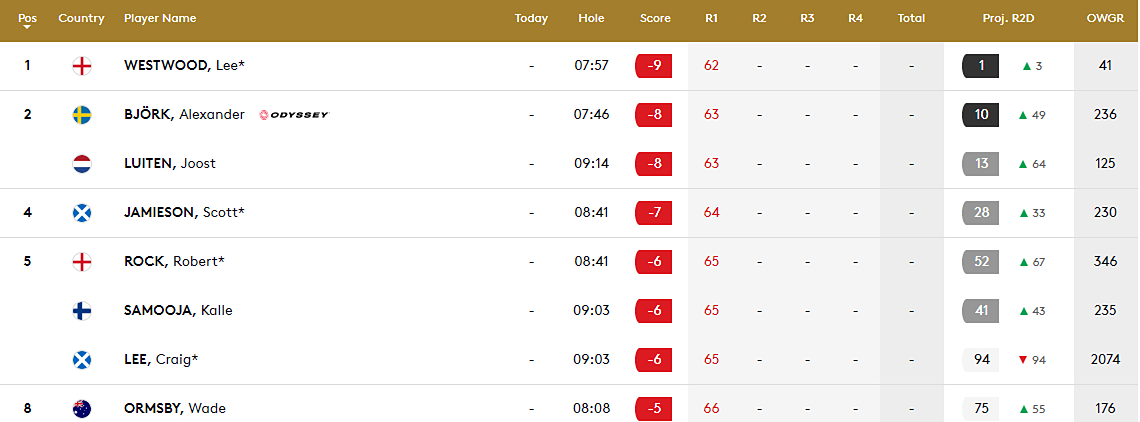Click the Player Name column header
This screenshot has height=422, width=1140.
(x=160, y=18)
